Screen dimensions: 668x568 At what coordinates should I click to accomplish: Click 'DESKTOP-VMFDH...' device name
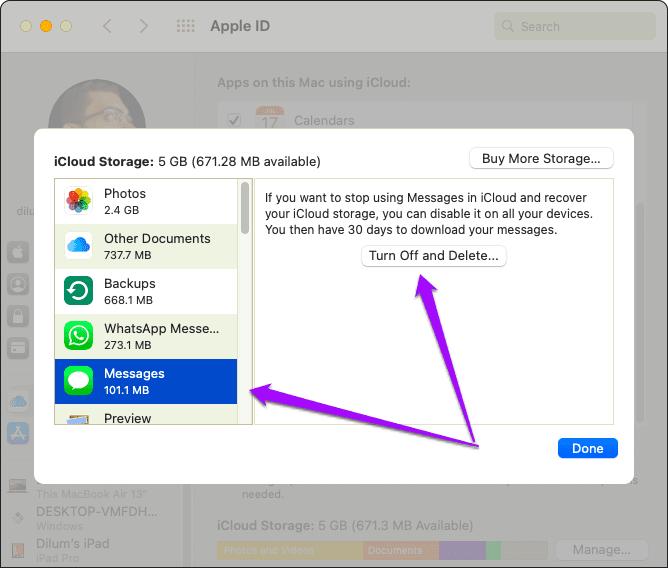click(97, 511)
